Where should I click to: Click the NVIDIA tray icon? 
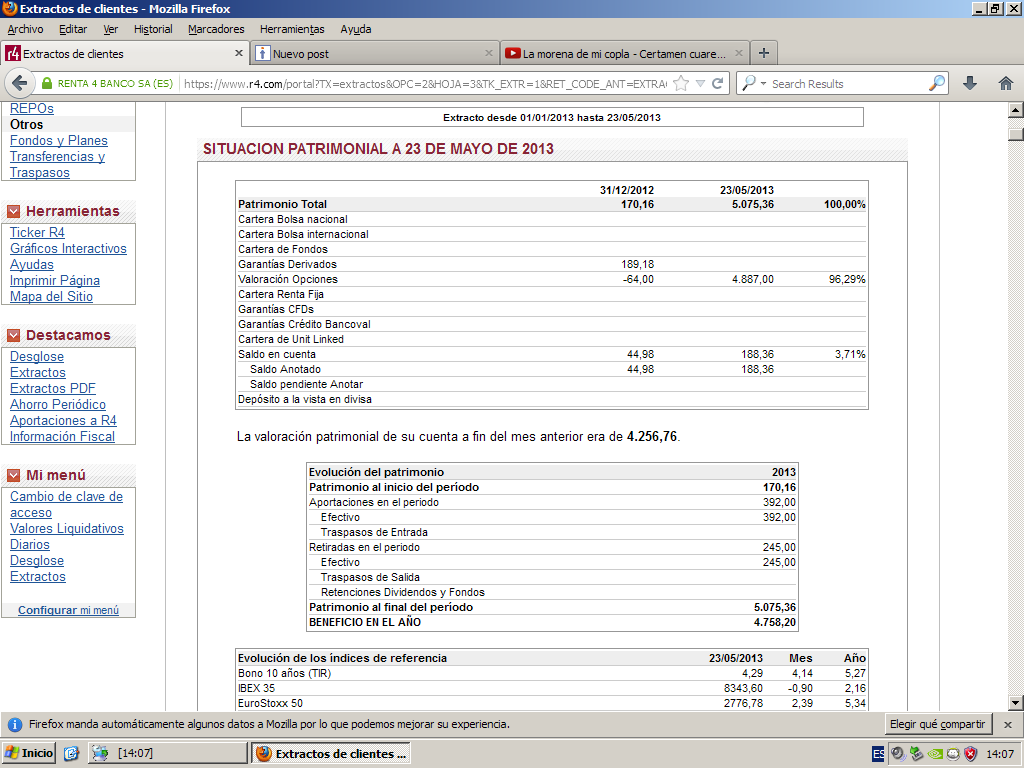935,754
